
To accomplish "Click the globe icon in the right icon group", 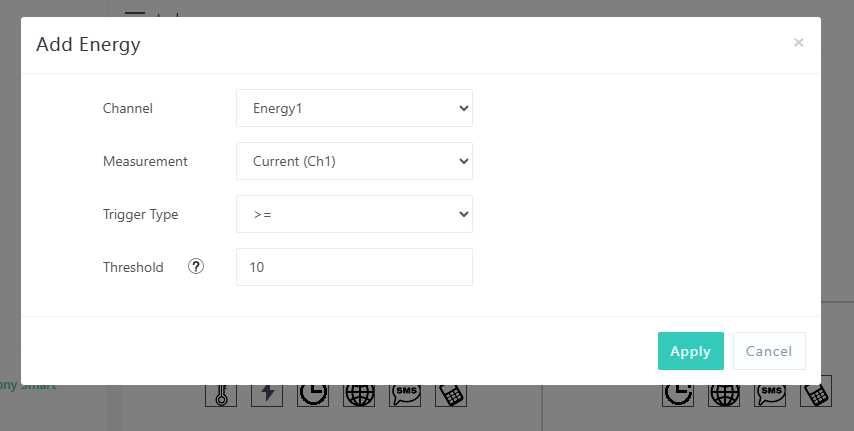I will point(724,394).
